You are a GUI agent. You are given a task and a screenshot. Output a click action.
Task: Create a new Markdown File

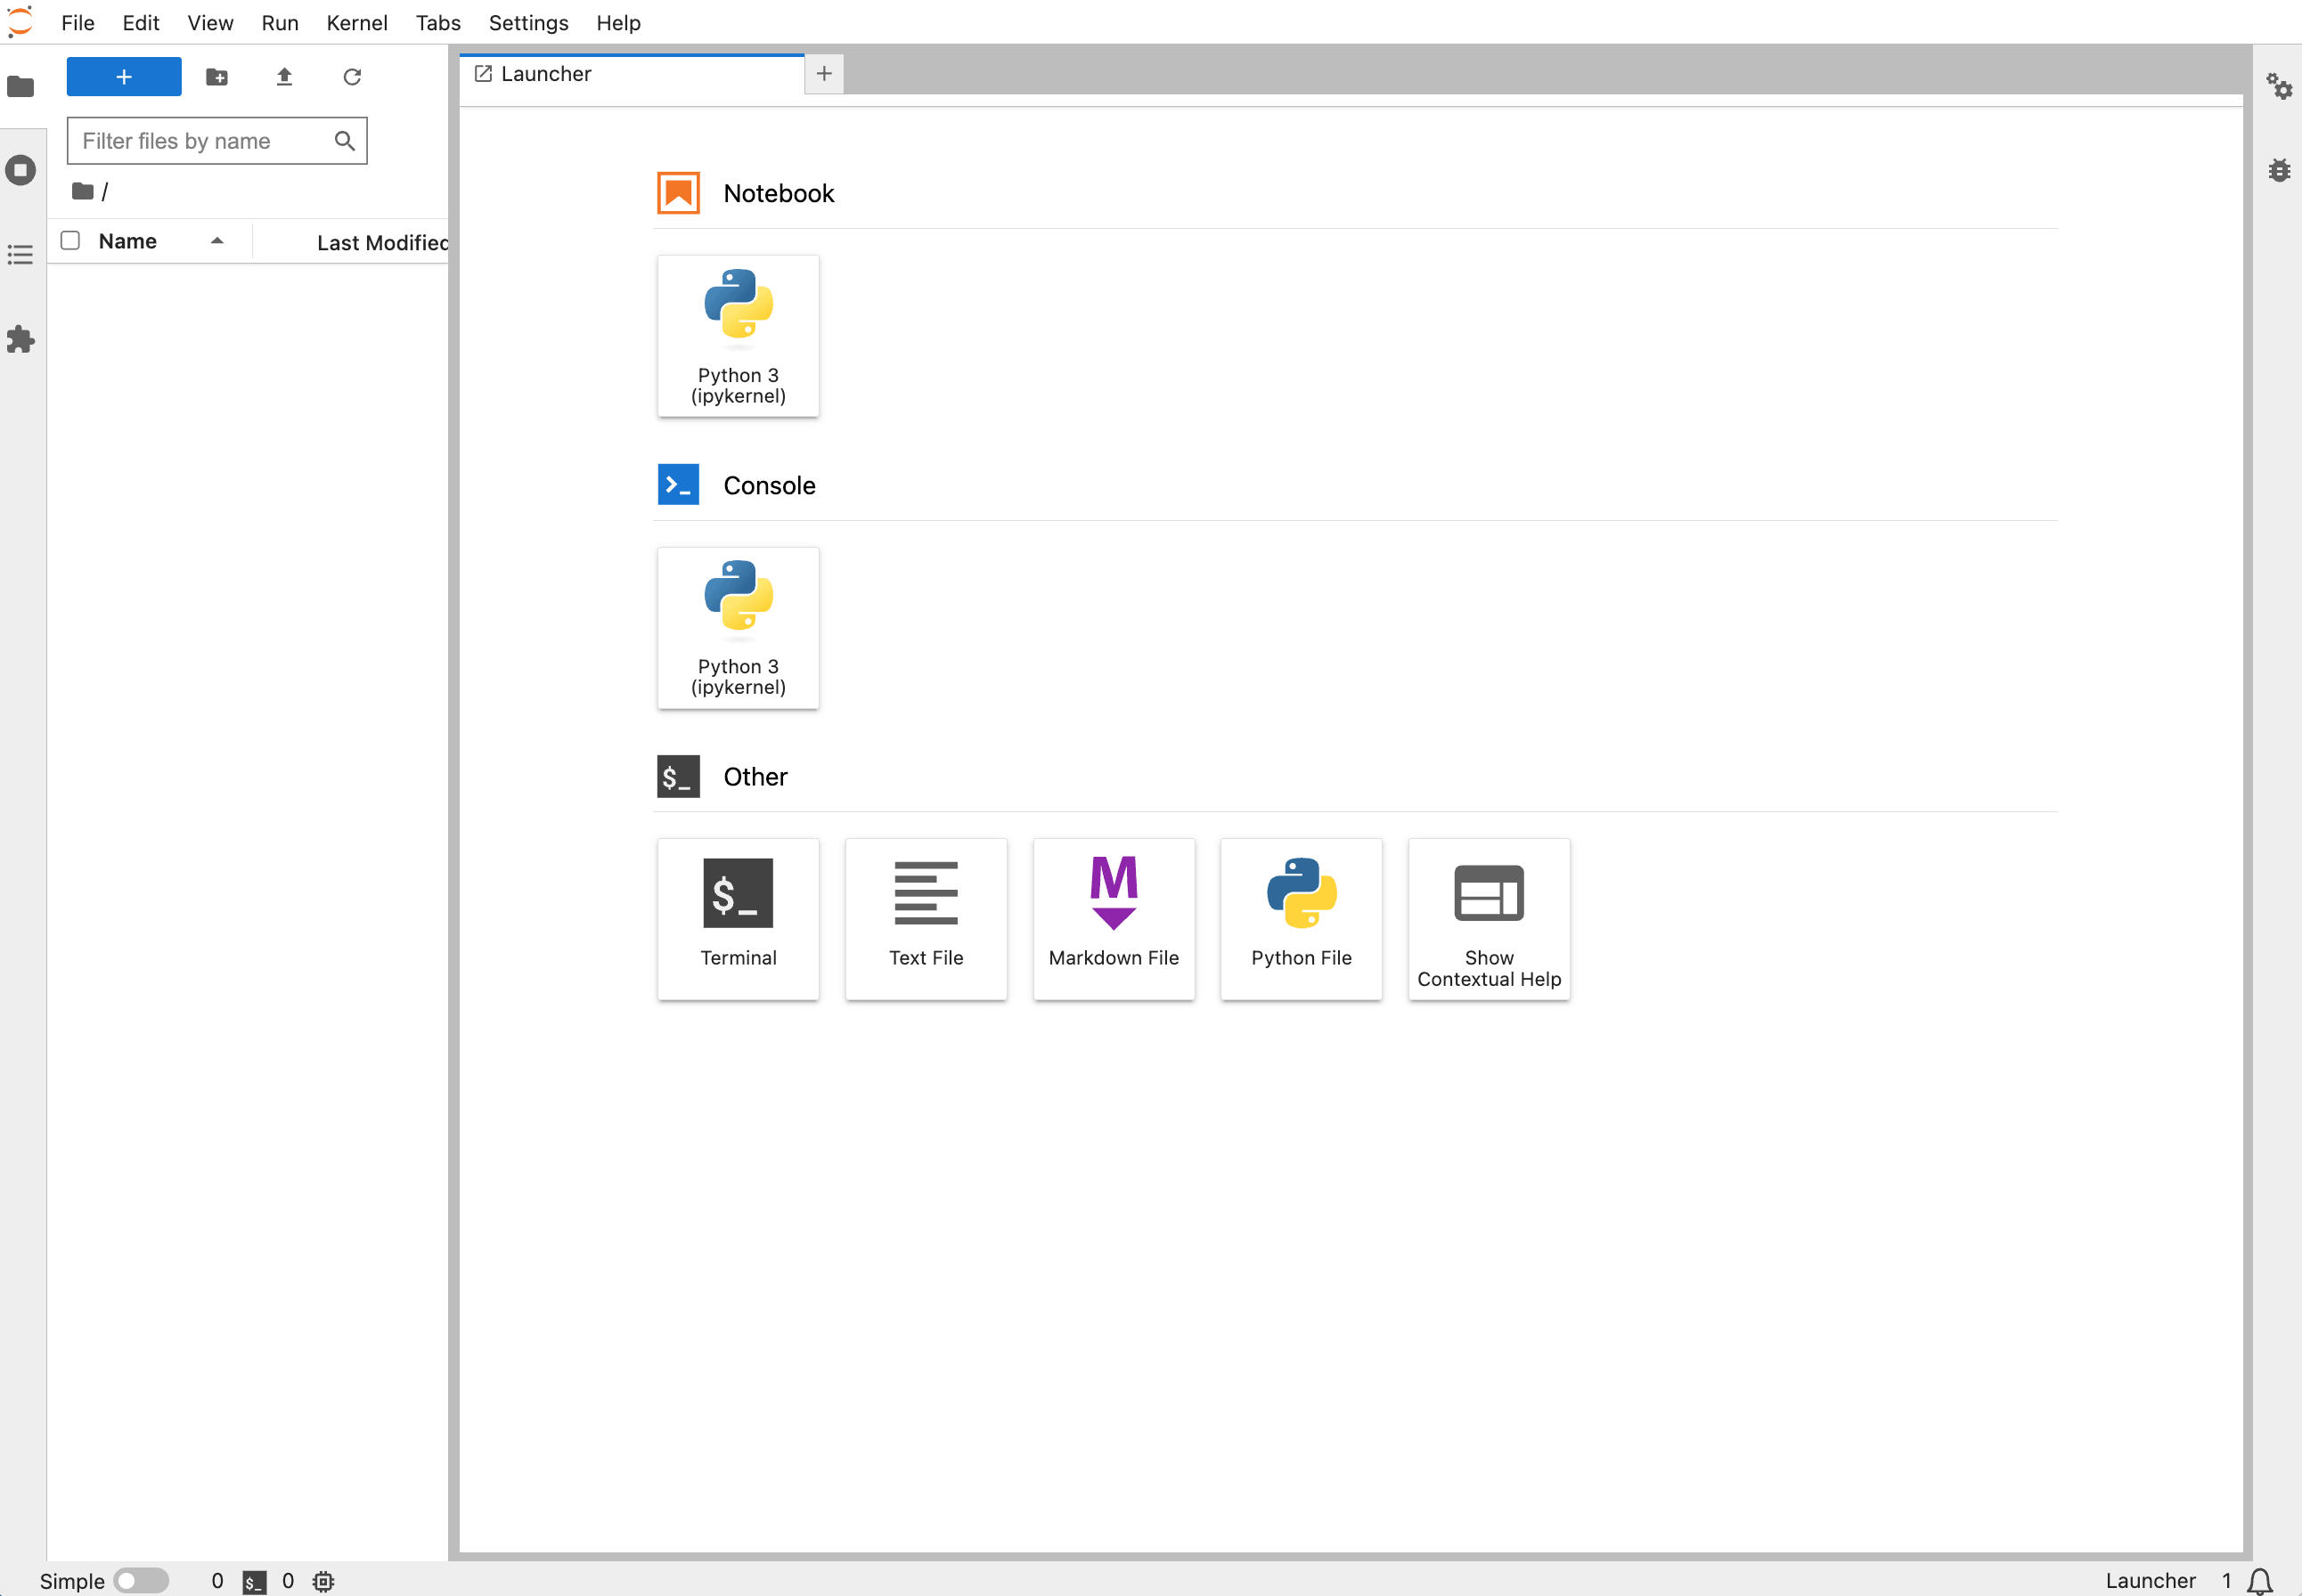click(x=1114, y=919)
